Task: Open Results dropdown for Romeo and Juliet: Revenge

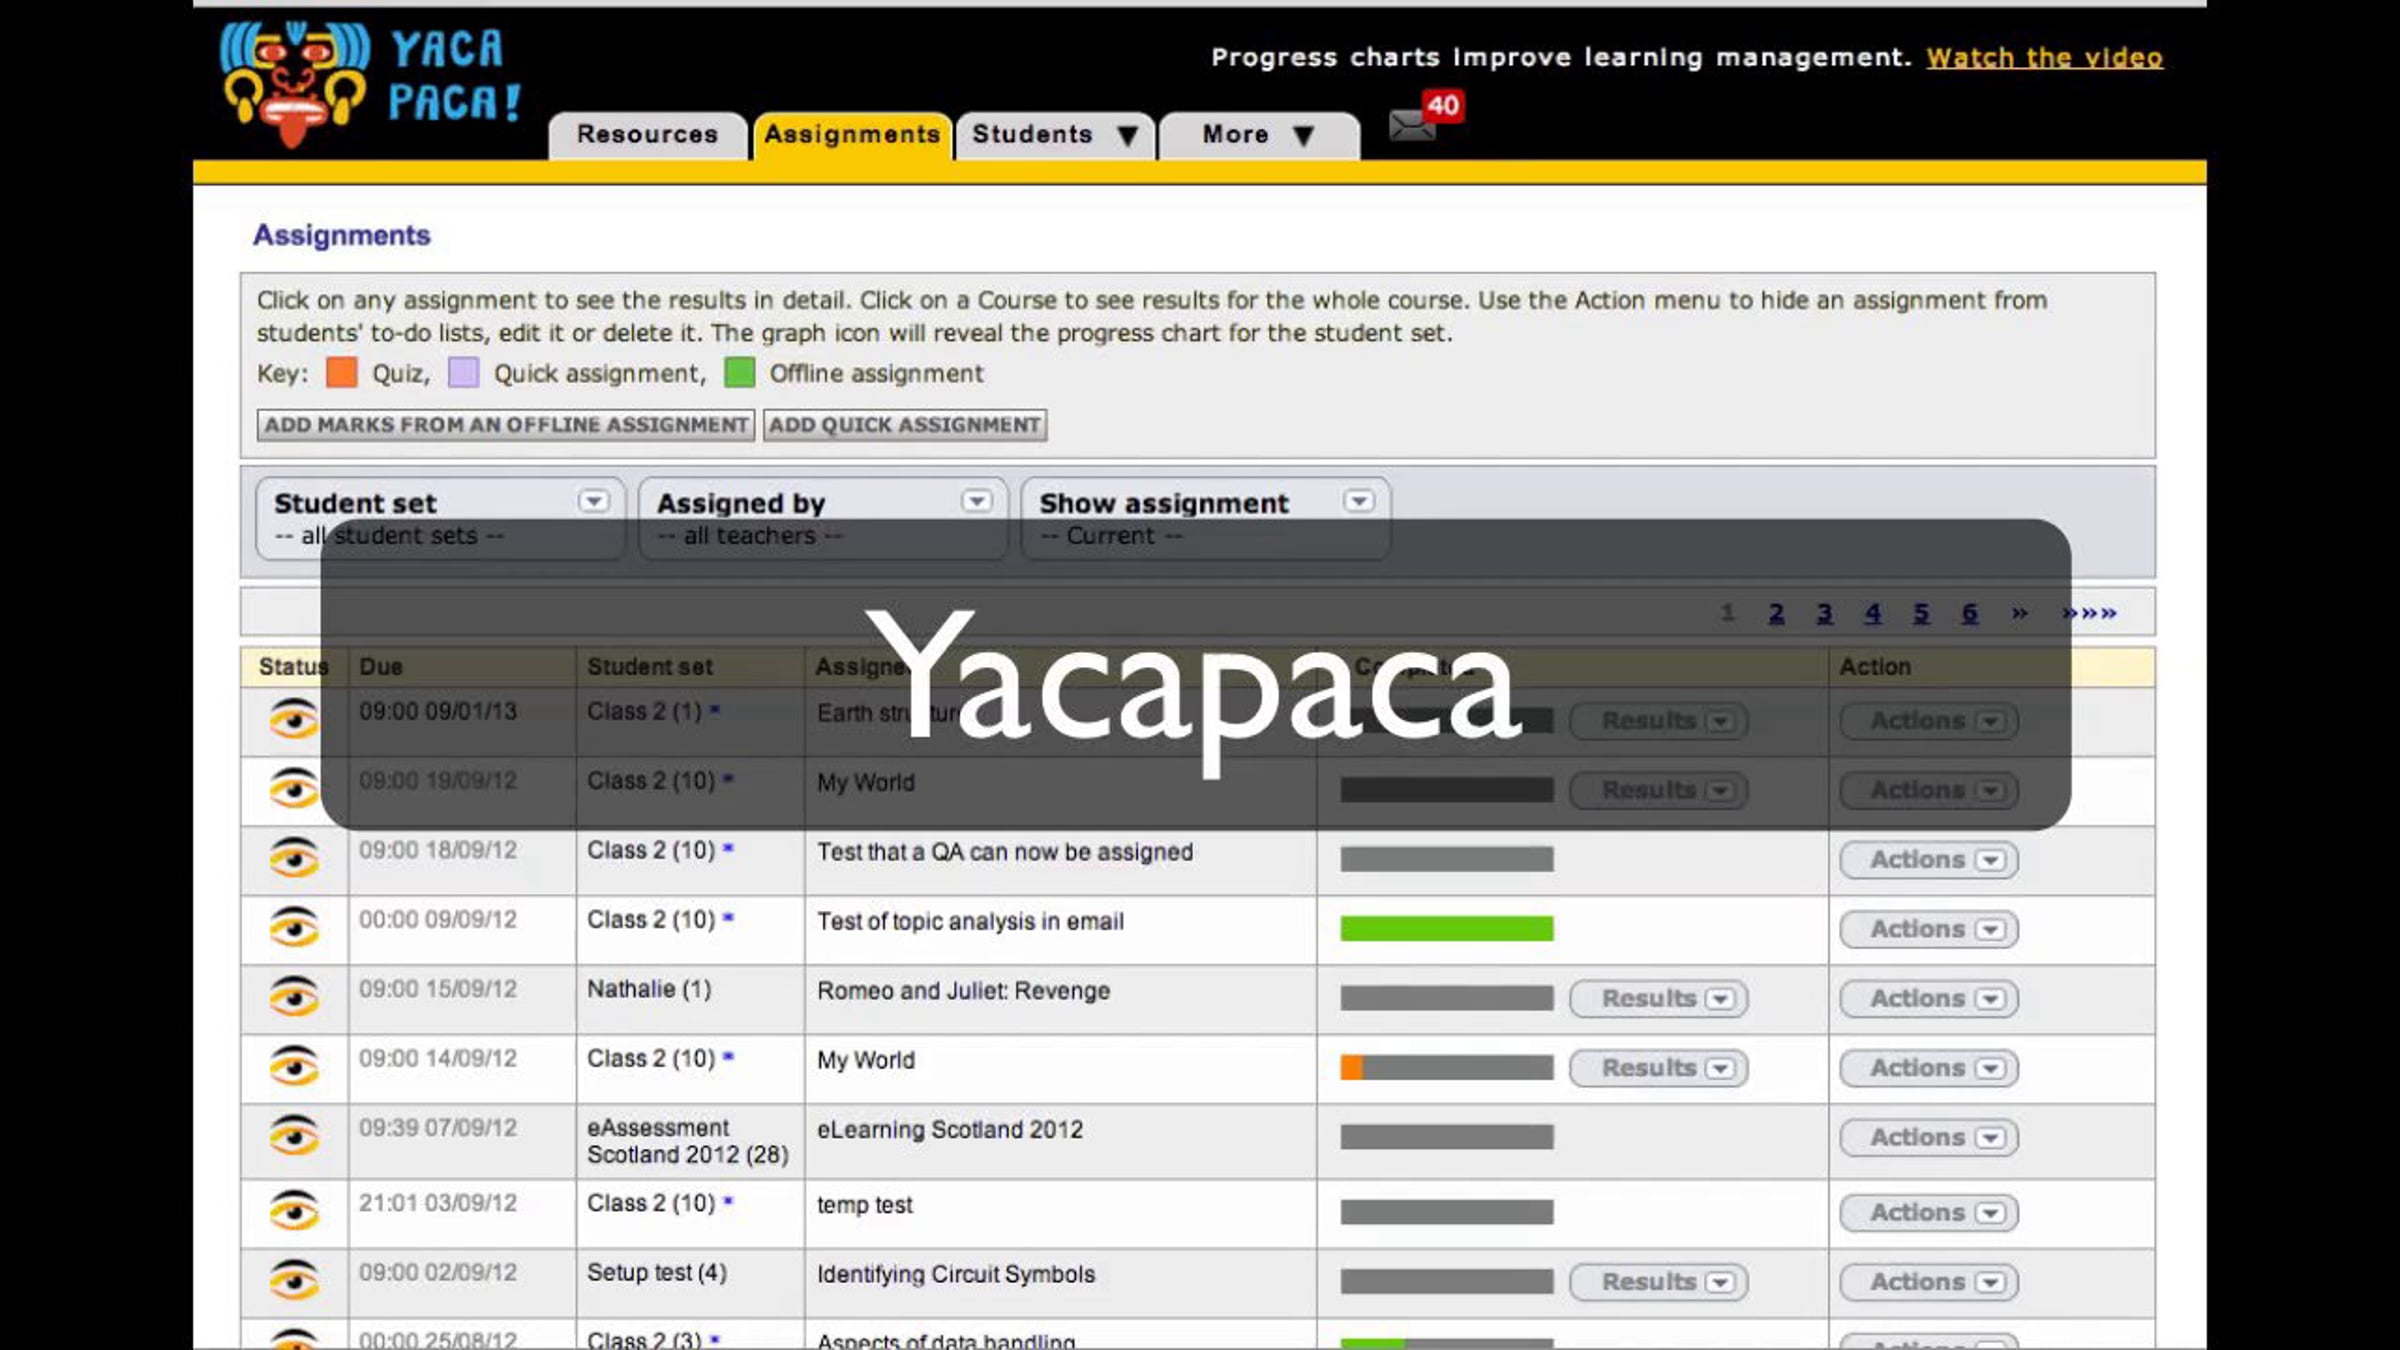Action: 1659,999
